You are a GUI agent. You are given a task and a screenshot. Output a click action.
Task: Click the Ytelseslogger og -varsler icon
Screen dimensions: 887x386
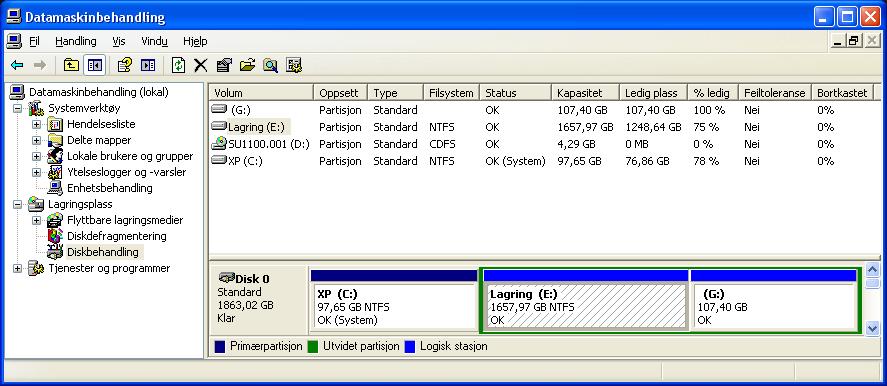(55, 172)
